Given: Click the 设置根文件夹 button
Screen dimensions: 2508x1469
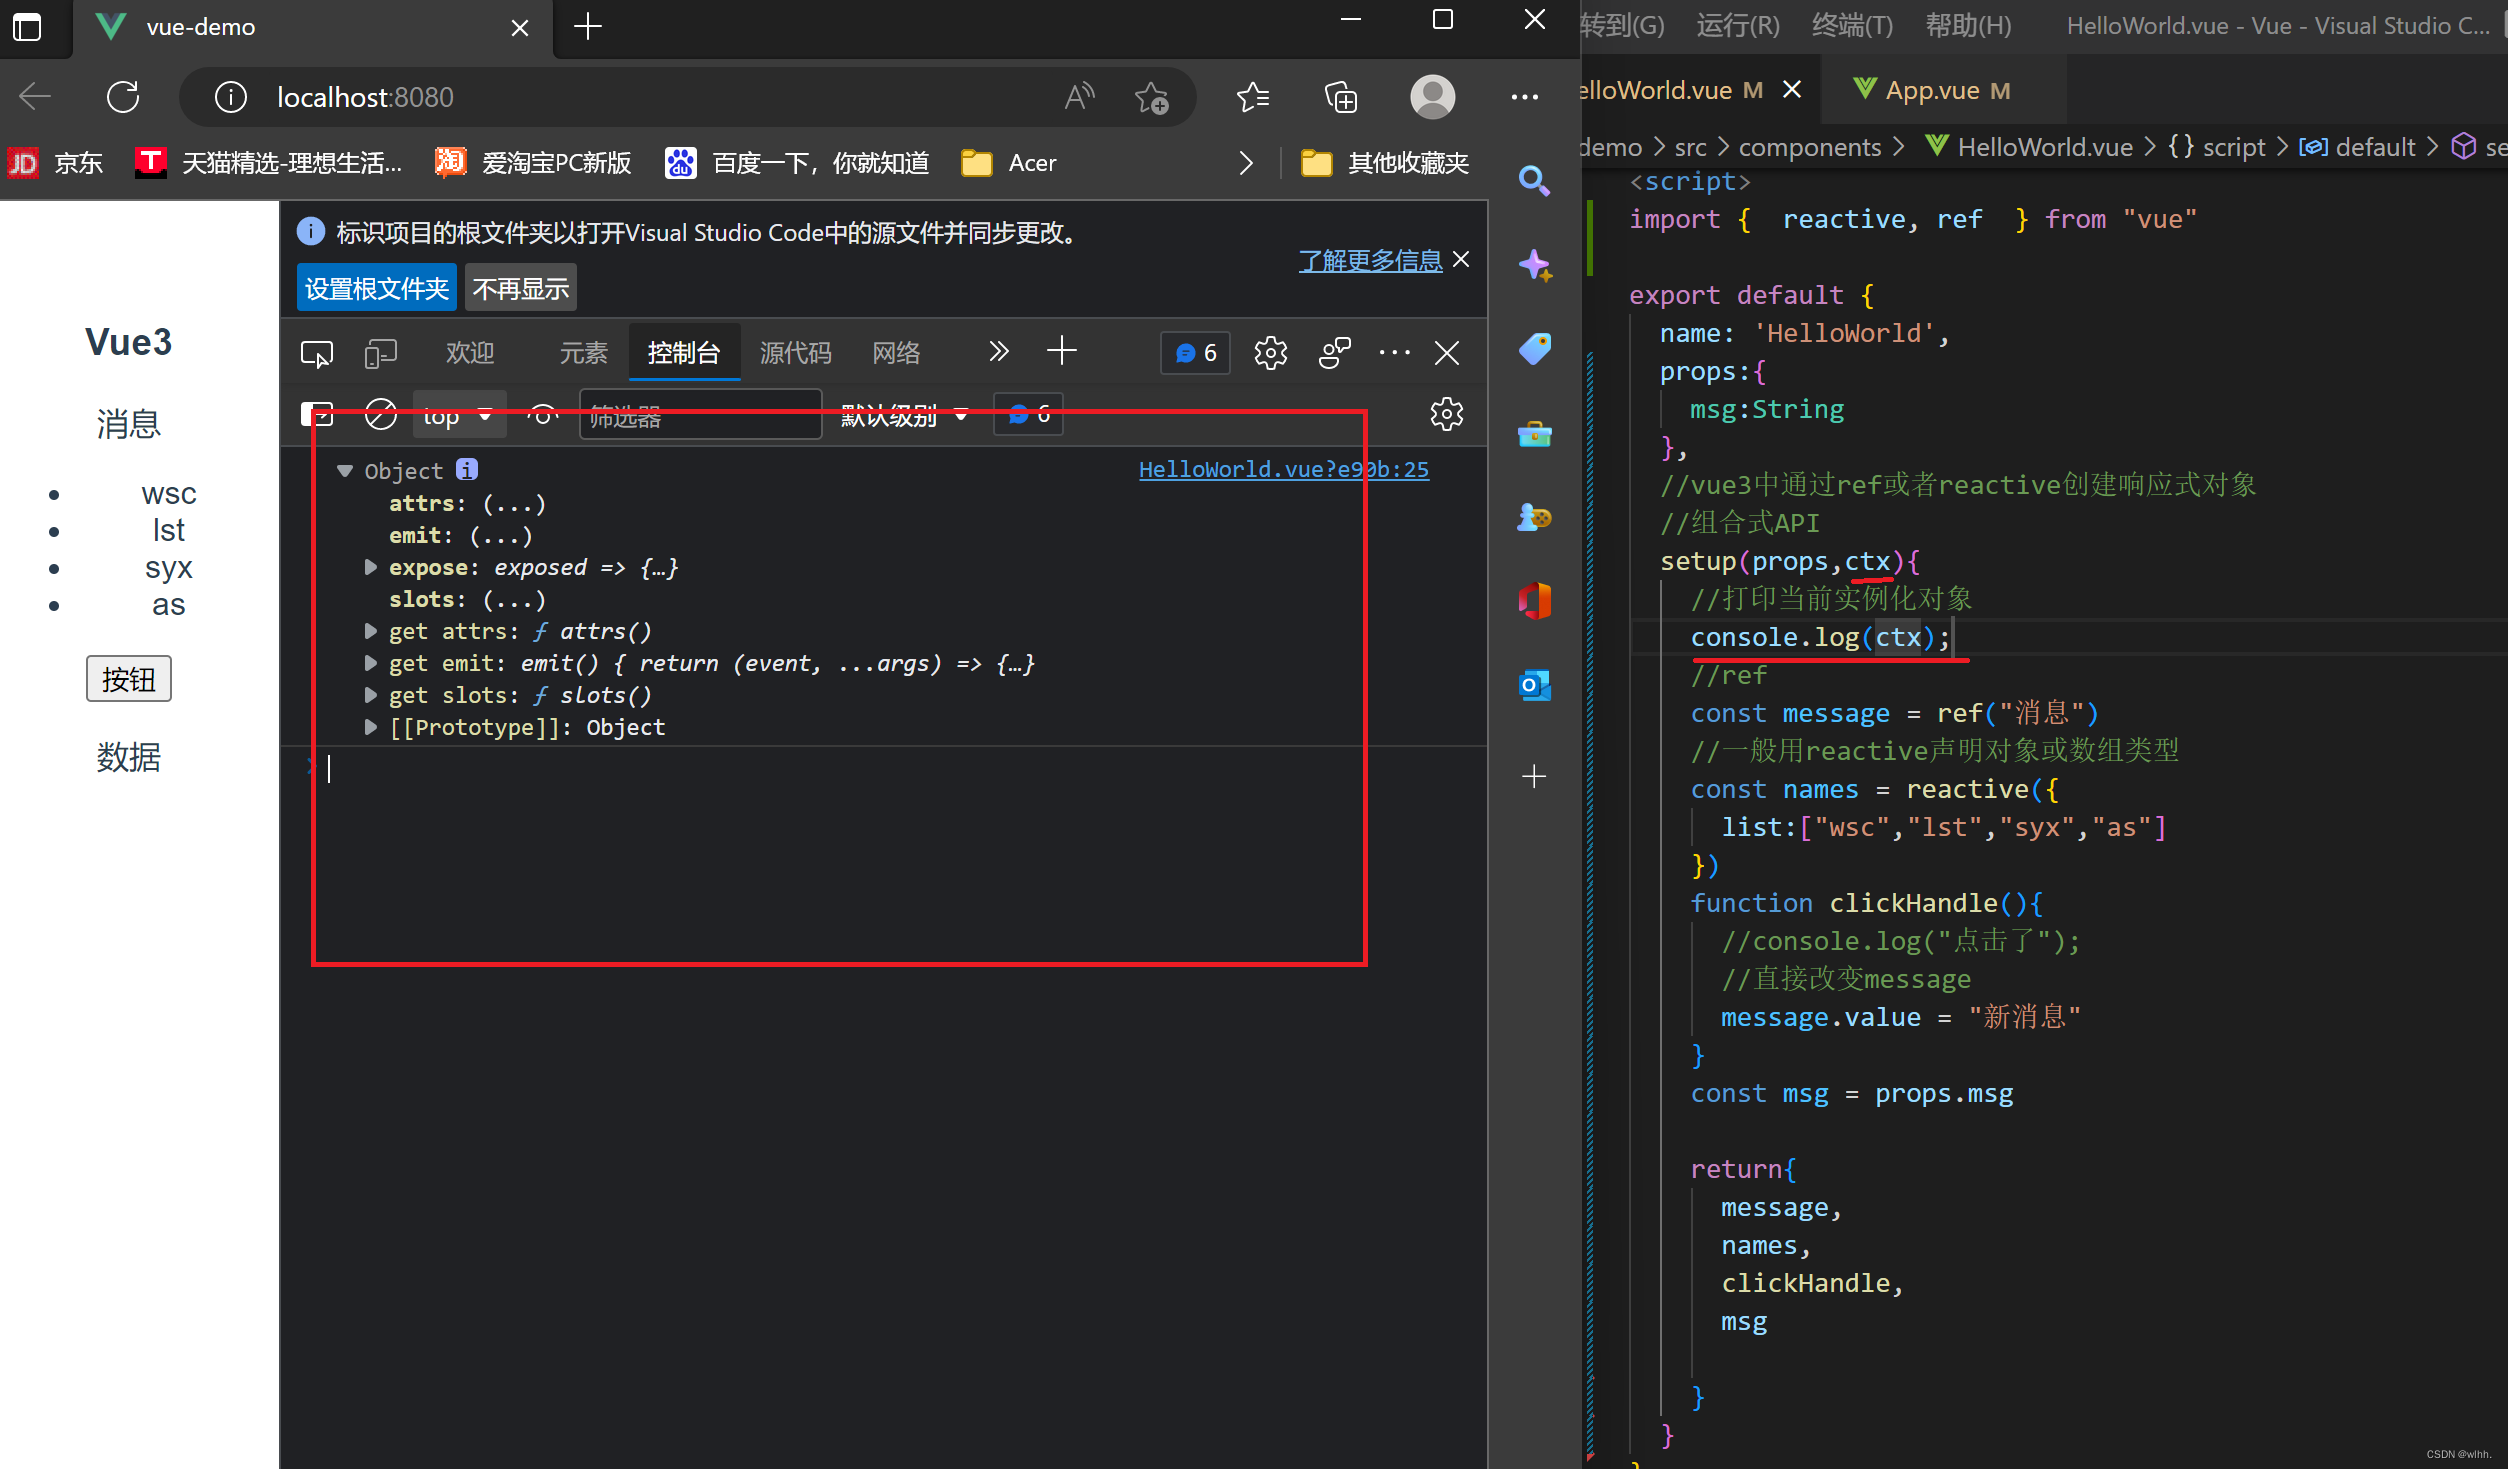Looking at the screenshot, I should [x=376, y=289].
